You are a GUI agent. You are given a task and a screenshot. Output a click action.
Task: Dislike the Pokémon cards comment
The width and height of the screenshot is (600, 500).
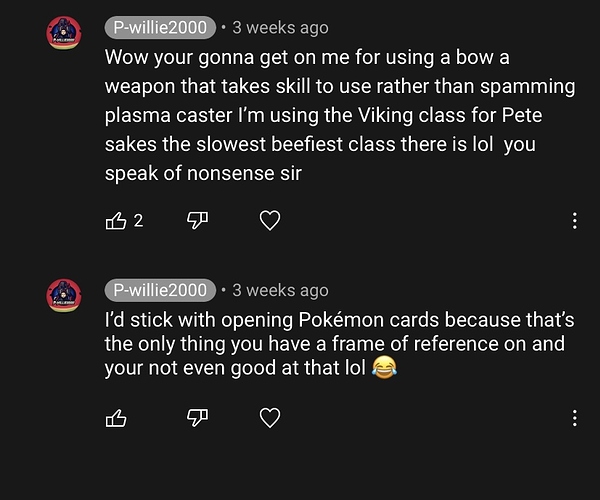[x=196, y=418]
